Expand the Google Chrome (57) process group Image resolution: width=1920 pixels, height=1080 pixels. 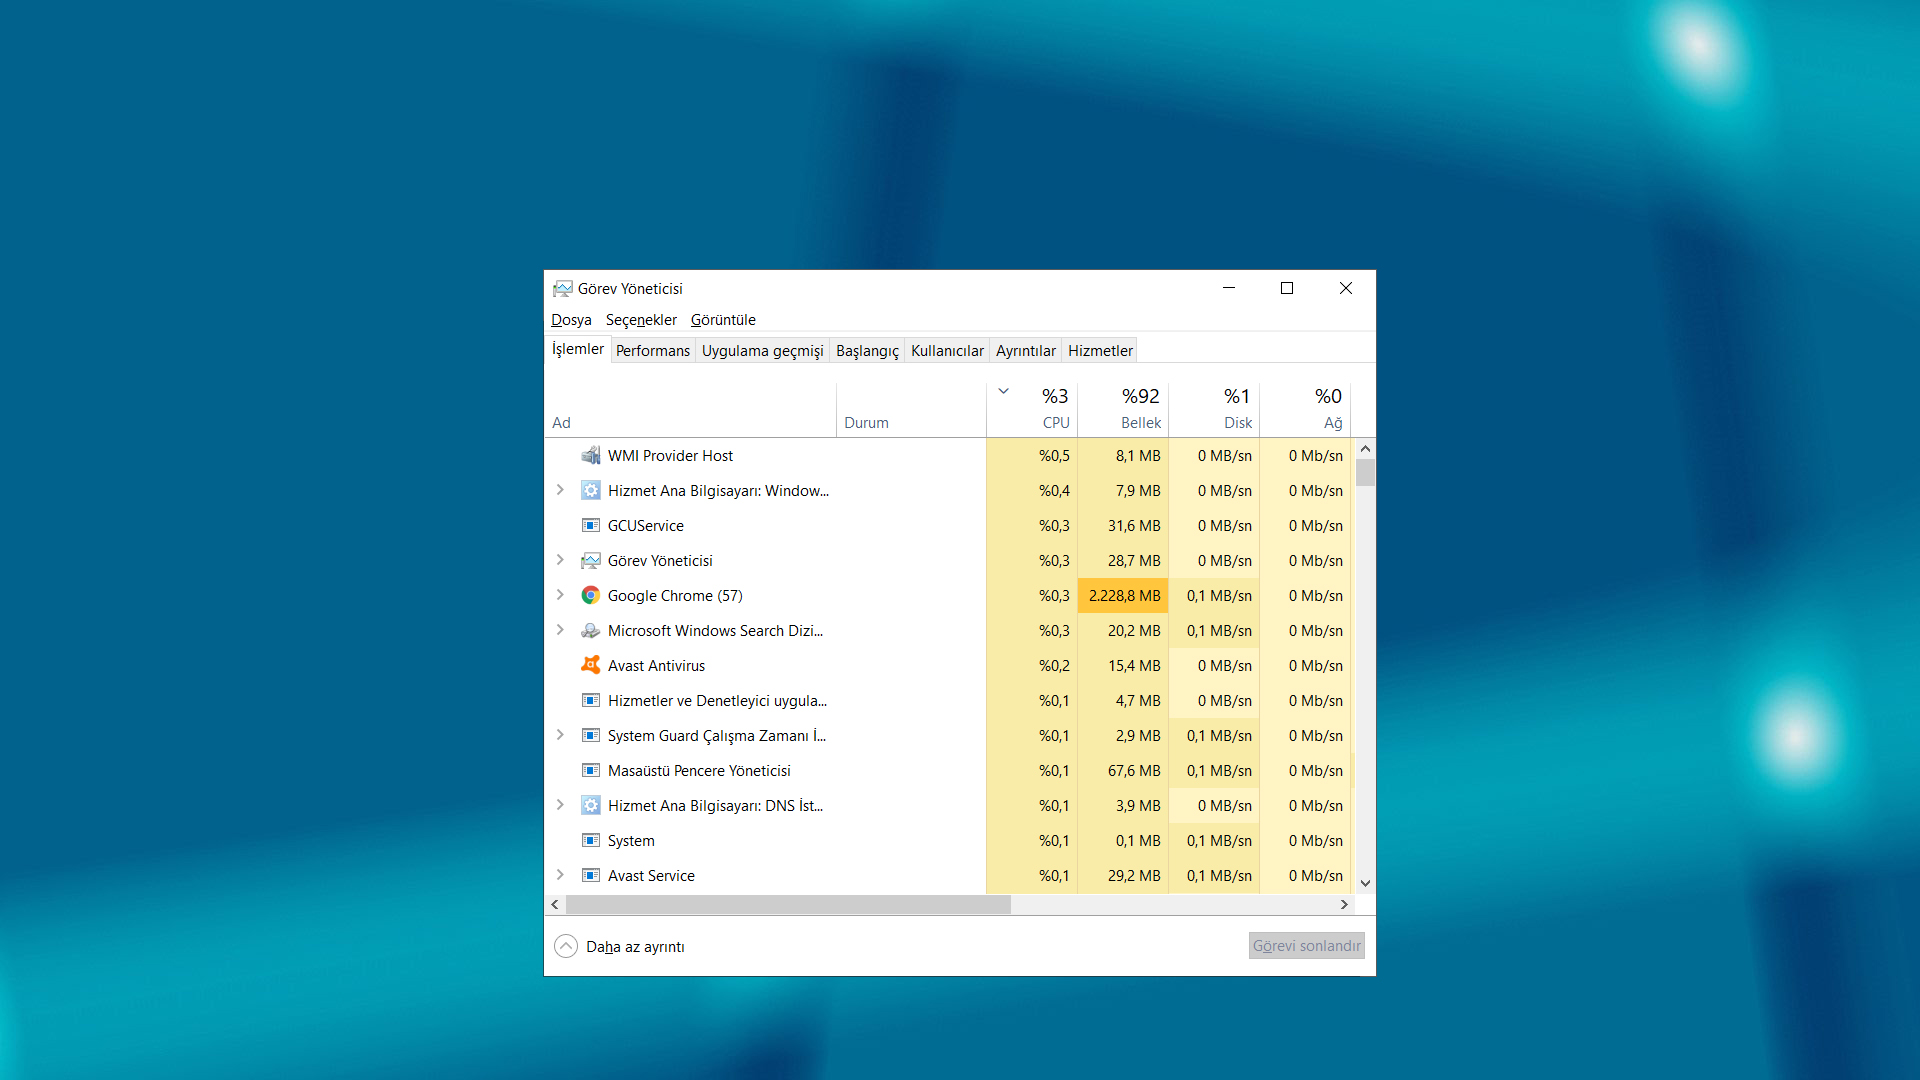point(560,595)
